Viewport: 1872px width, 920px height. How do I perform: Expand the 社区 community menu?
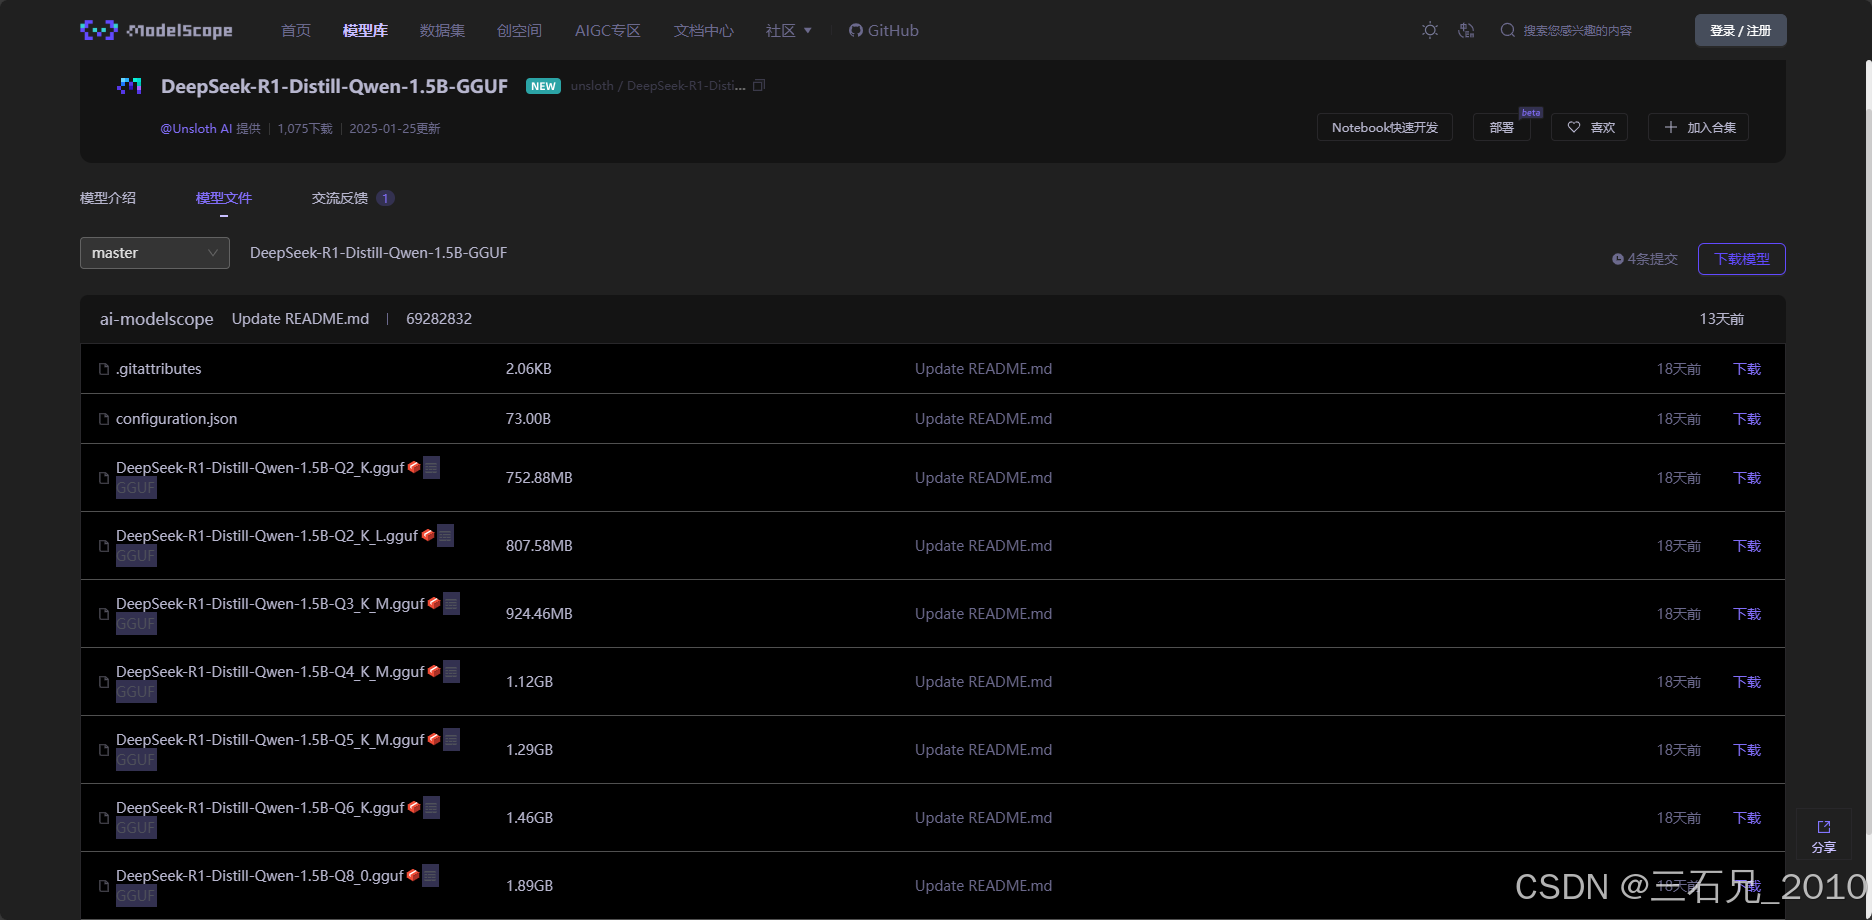[x=789, y=30]
